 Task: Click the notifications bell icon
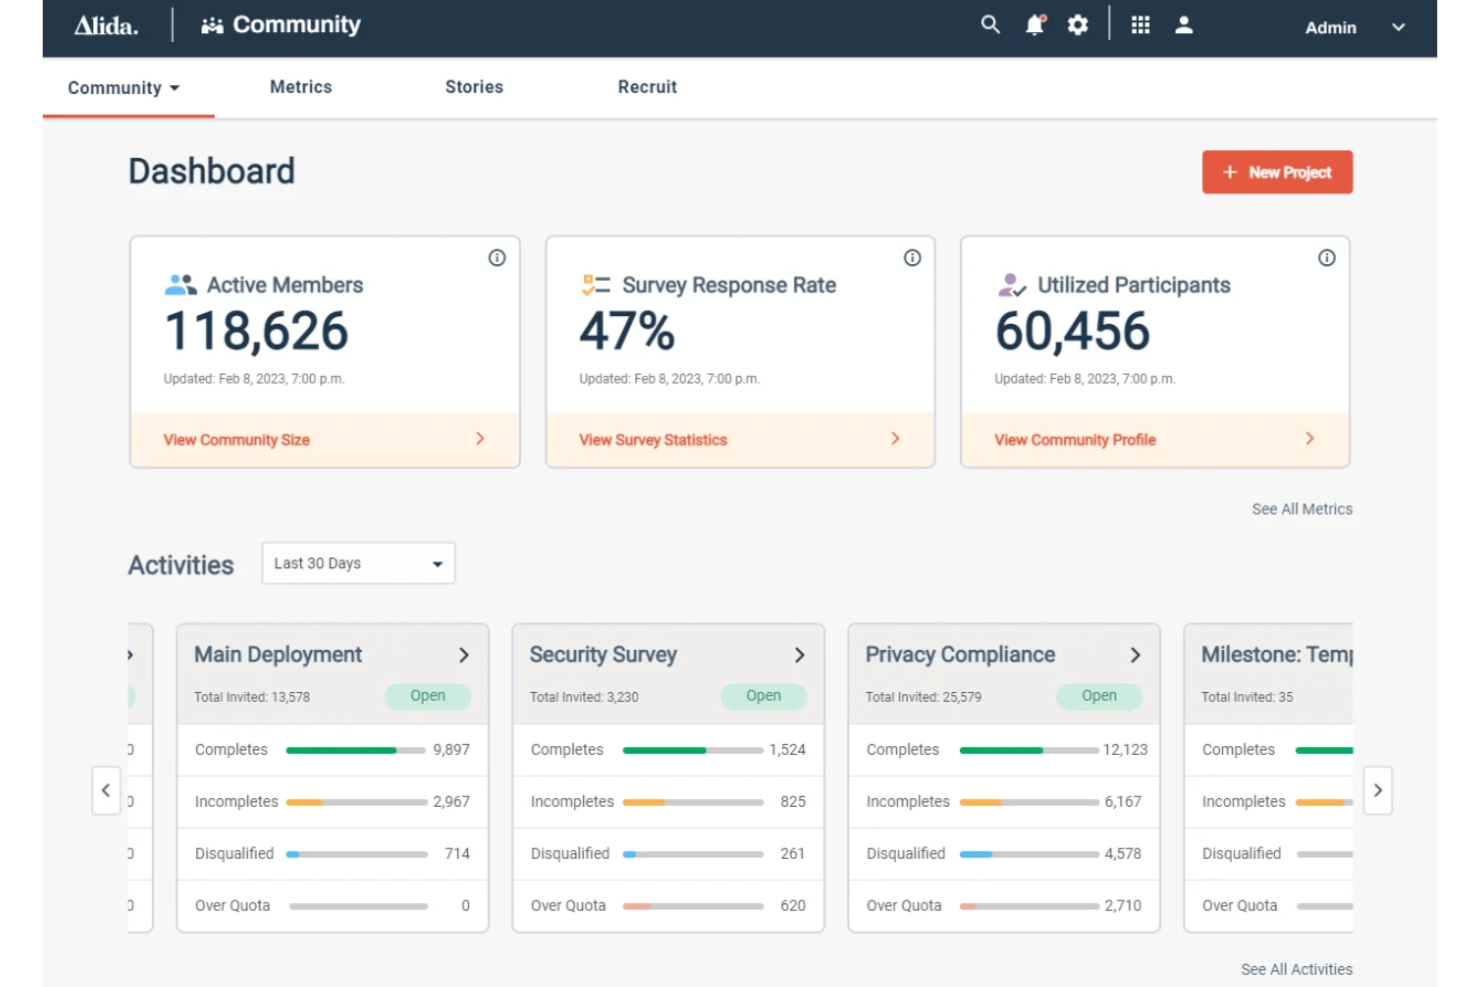[x=1034, y=25]
